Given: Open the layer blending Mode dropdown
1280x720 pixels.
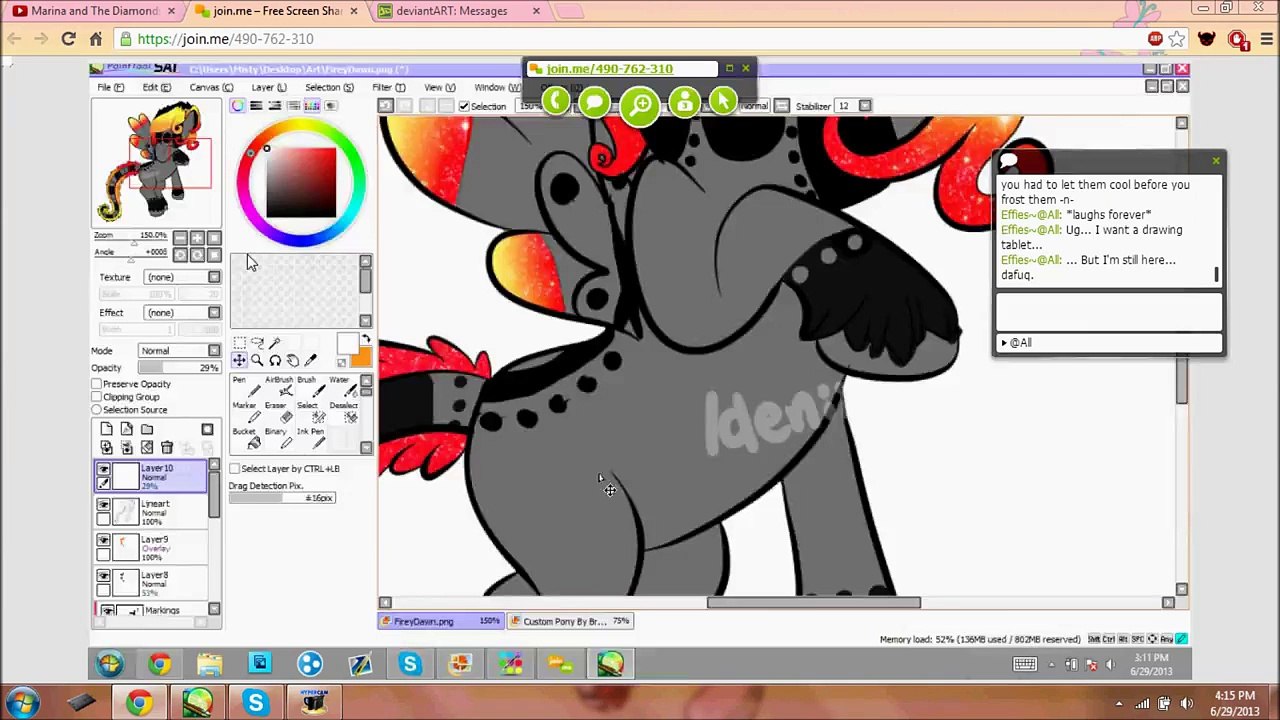Looking at the screenshot, I should [180, 351].
